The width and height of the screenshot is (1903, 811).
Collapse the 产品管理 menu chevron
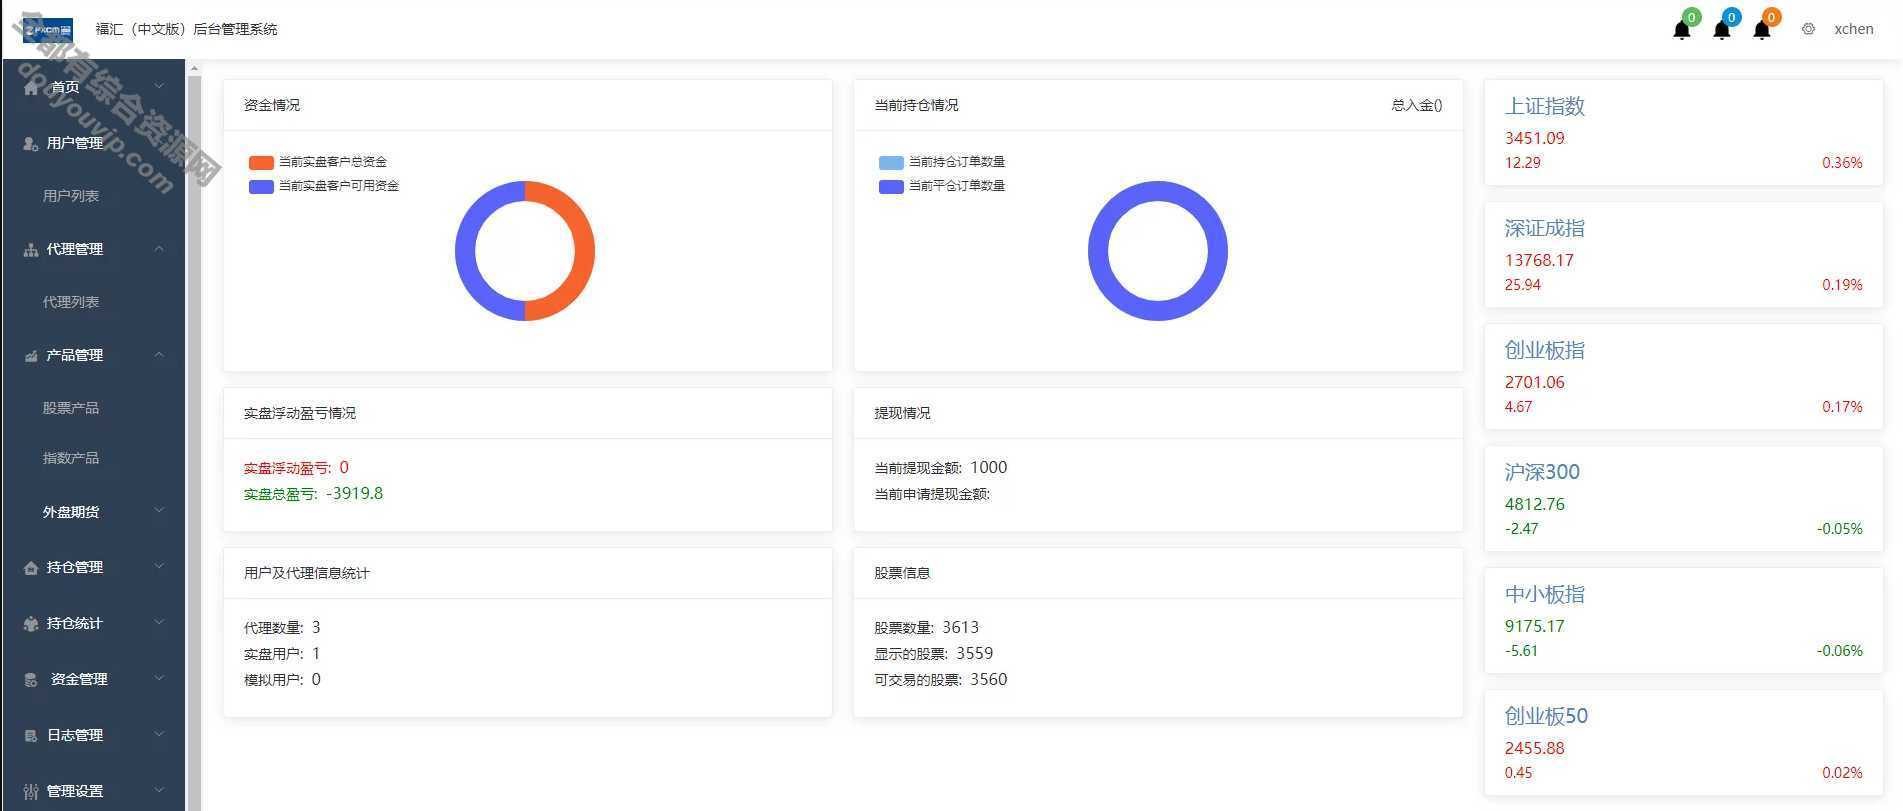pos(159,355)
